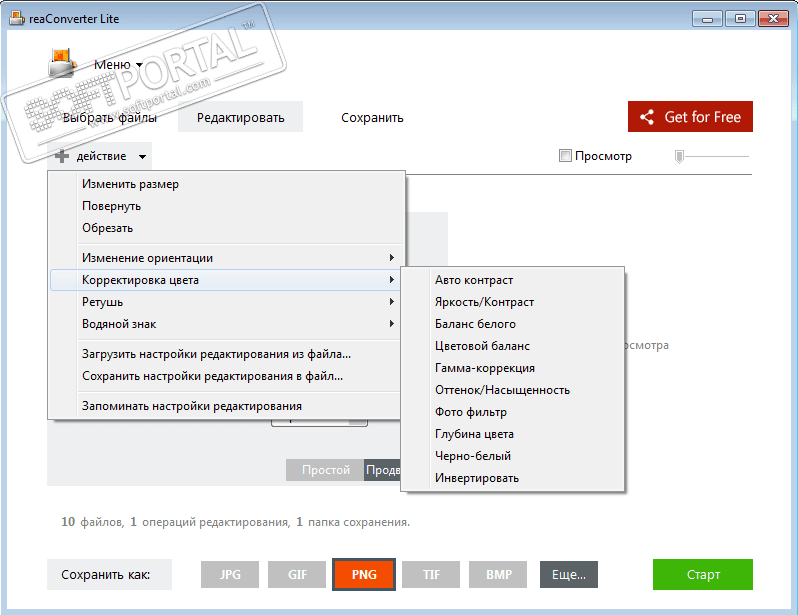Open more formats with Еще...

pyautogui.click(x=569, y=575)
